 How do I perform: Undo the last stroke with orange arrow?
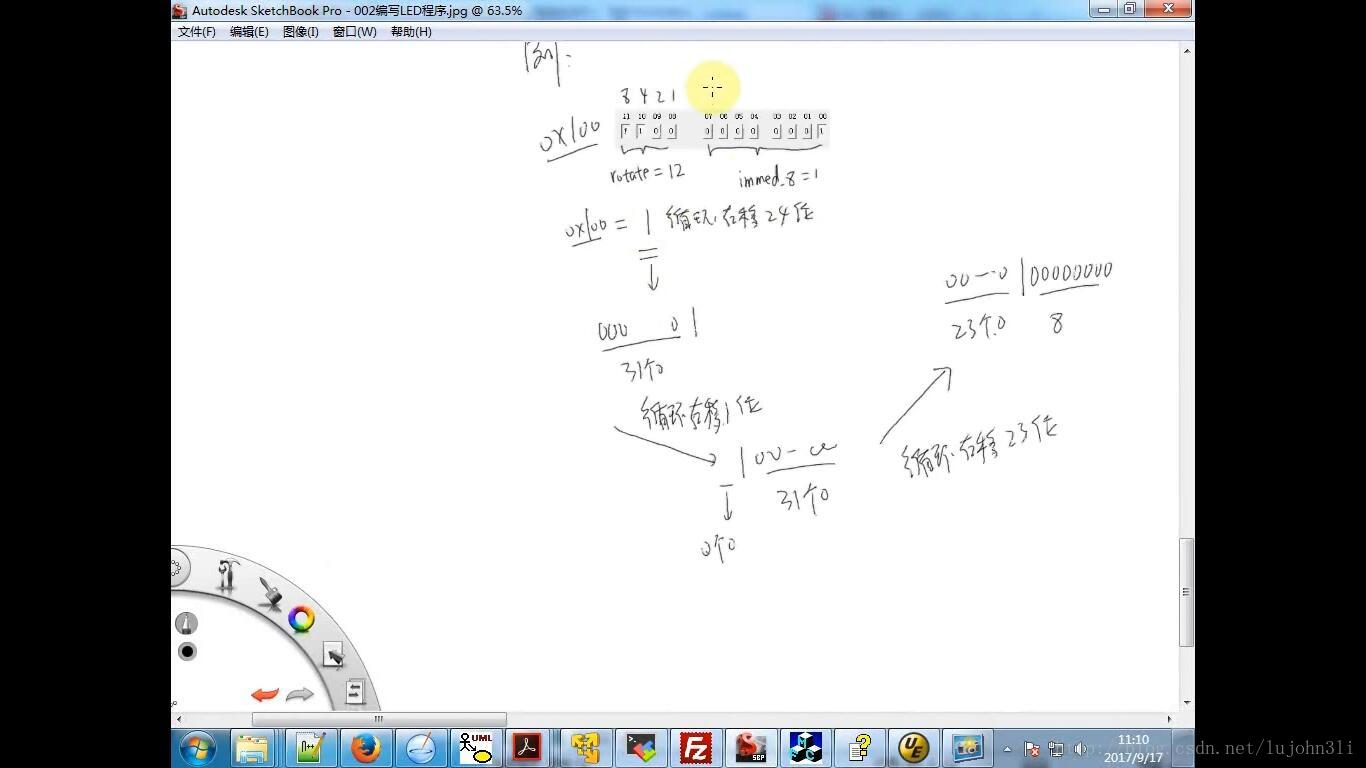(265, 694)
